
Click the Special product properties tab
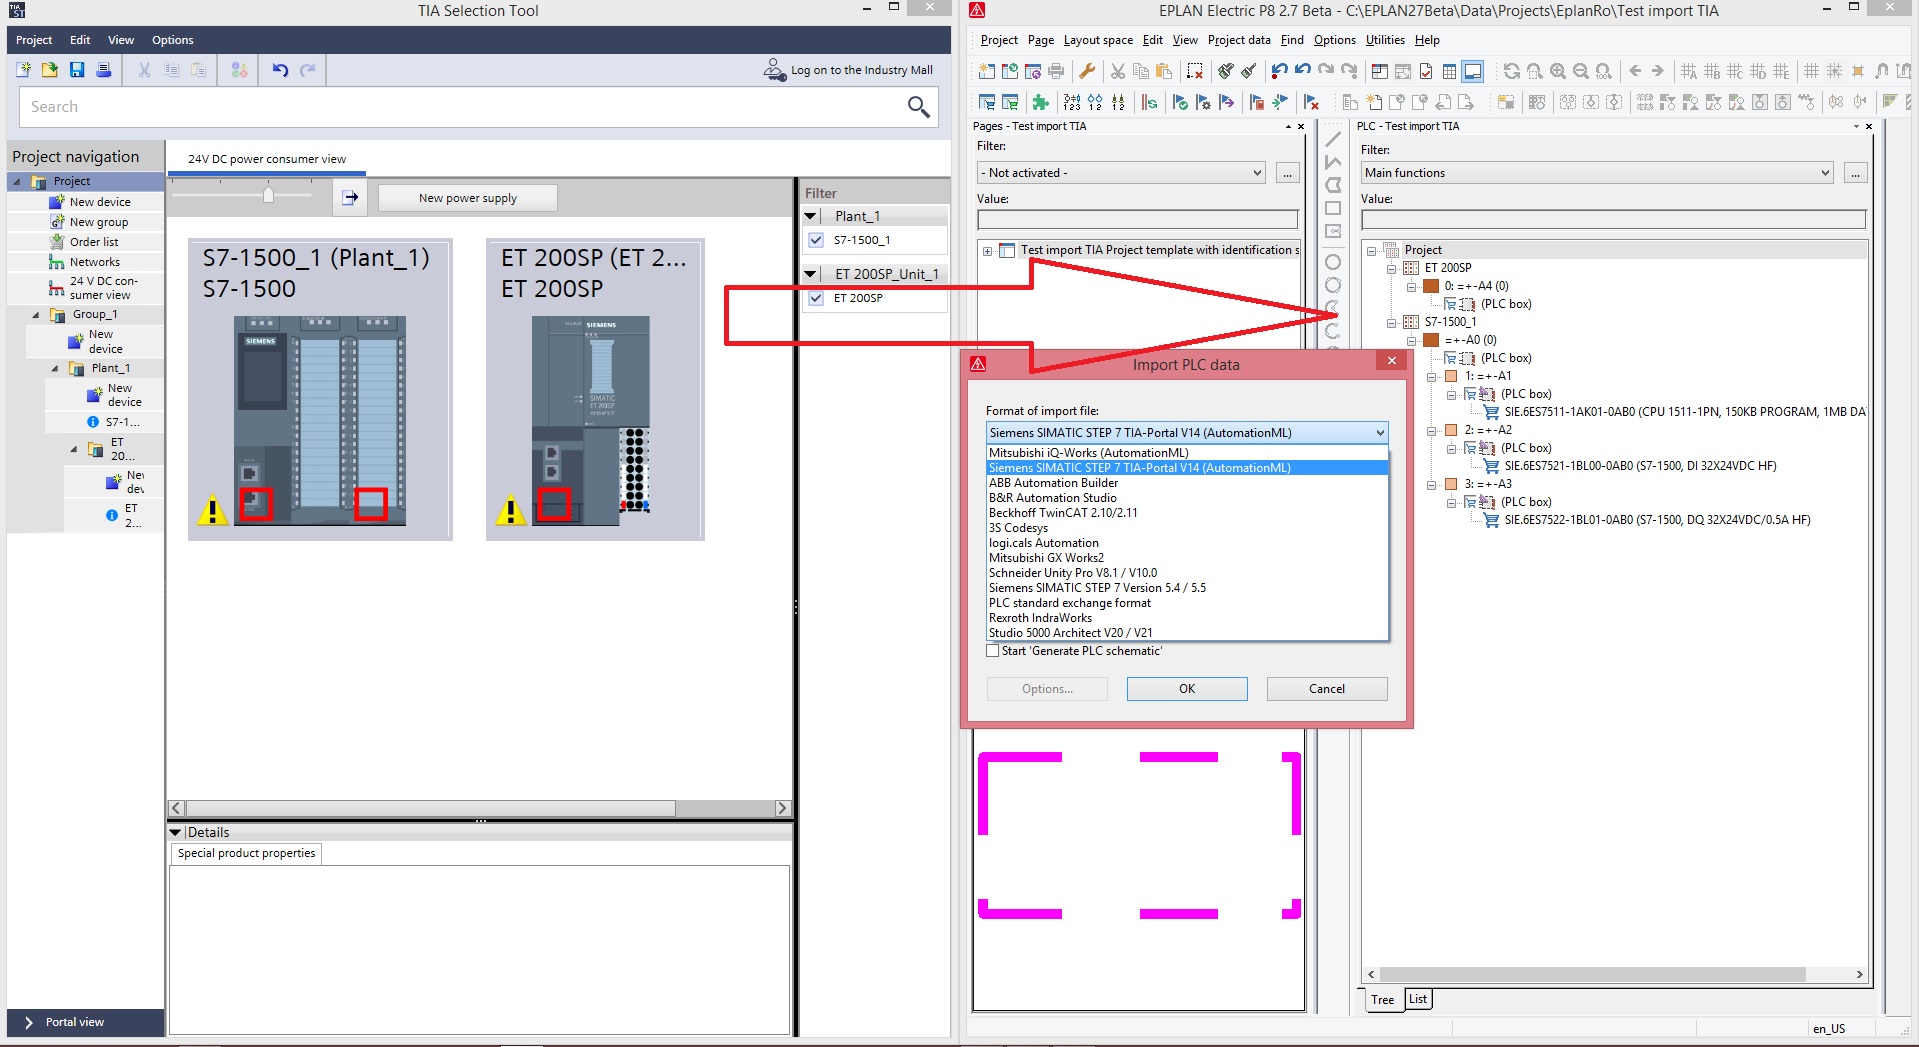(246, 853)
